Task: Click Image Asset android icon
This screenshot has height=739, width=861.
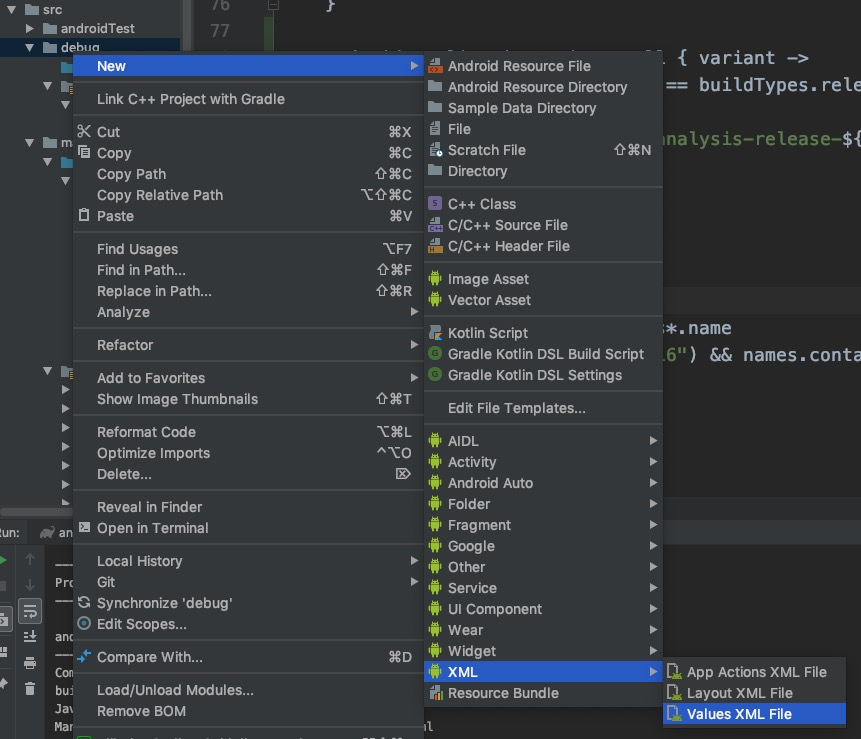Action: click(435, 279)
